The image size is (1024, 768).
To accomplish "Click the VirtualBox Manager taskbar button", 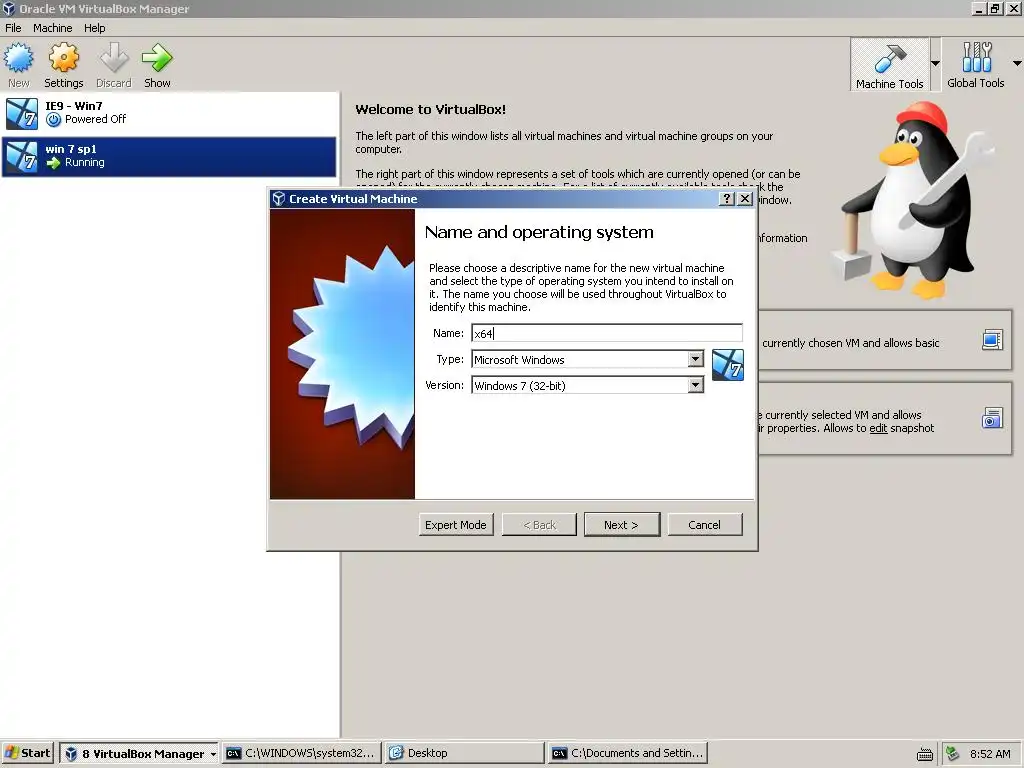I will point(140,754).
